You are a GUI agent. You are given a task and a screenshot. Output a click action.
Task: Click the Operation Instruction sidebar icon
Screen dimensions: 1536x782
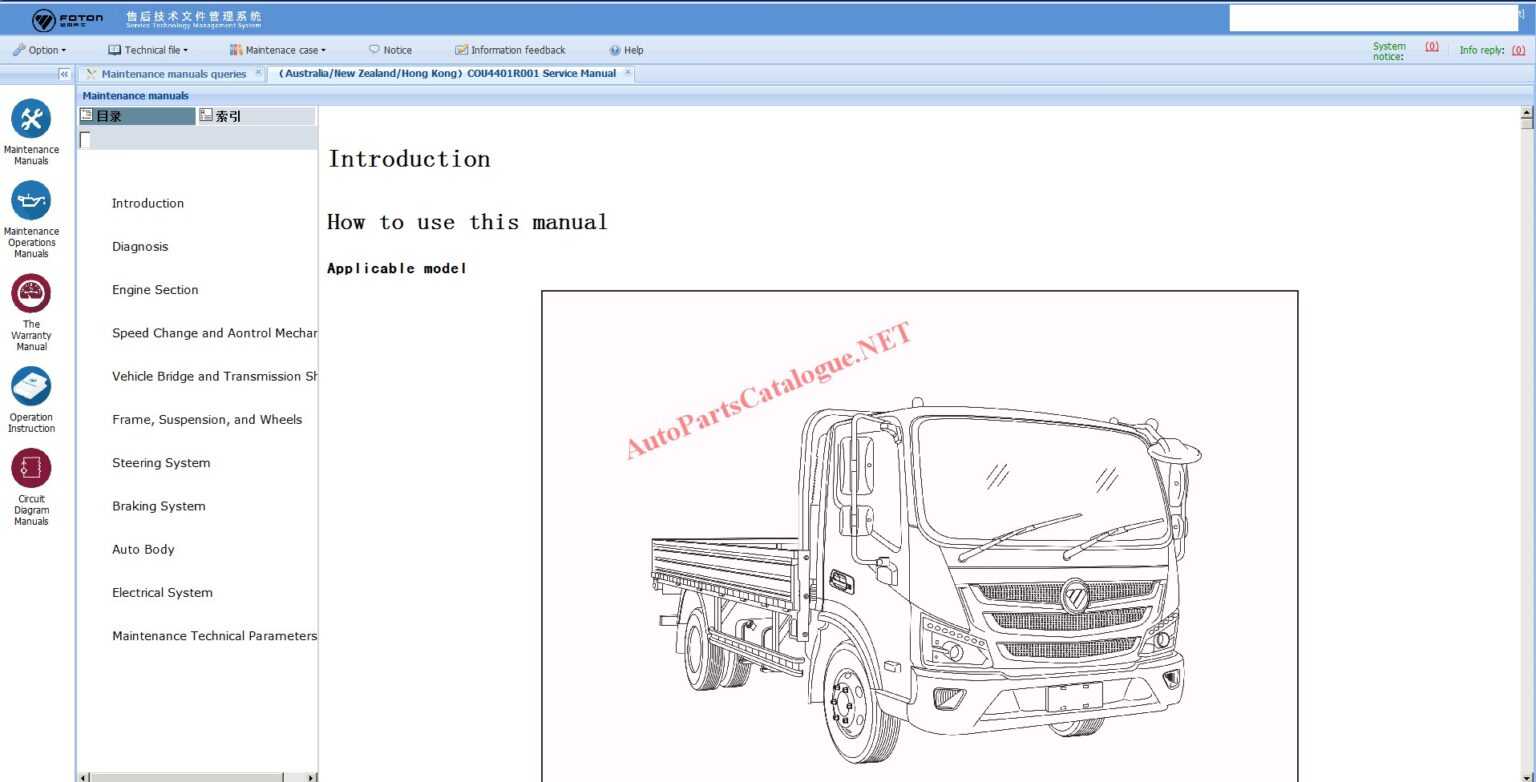tap(32, 387)
